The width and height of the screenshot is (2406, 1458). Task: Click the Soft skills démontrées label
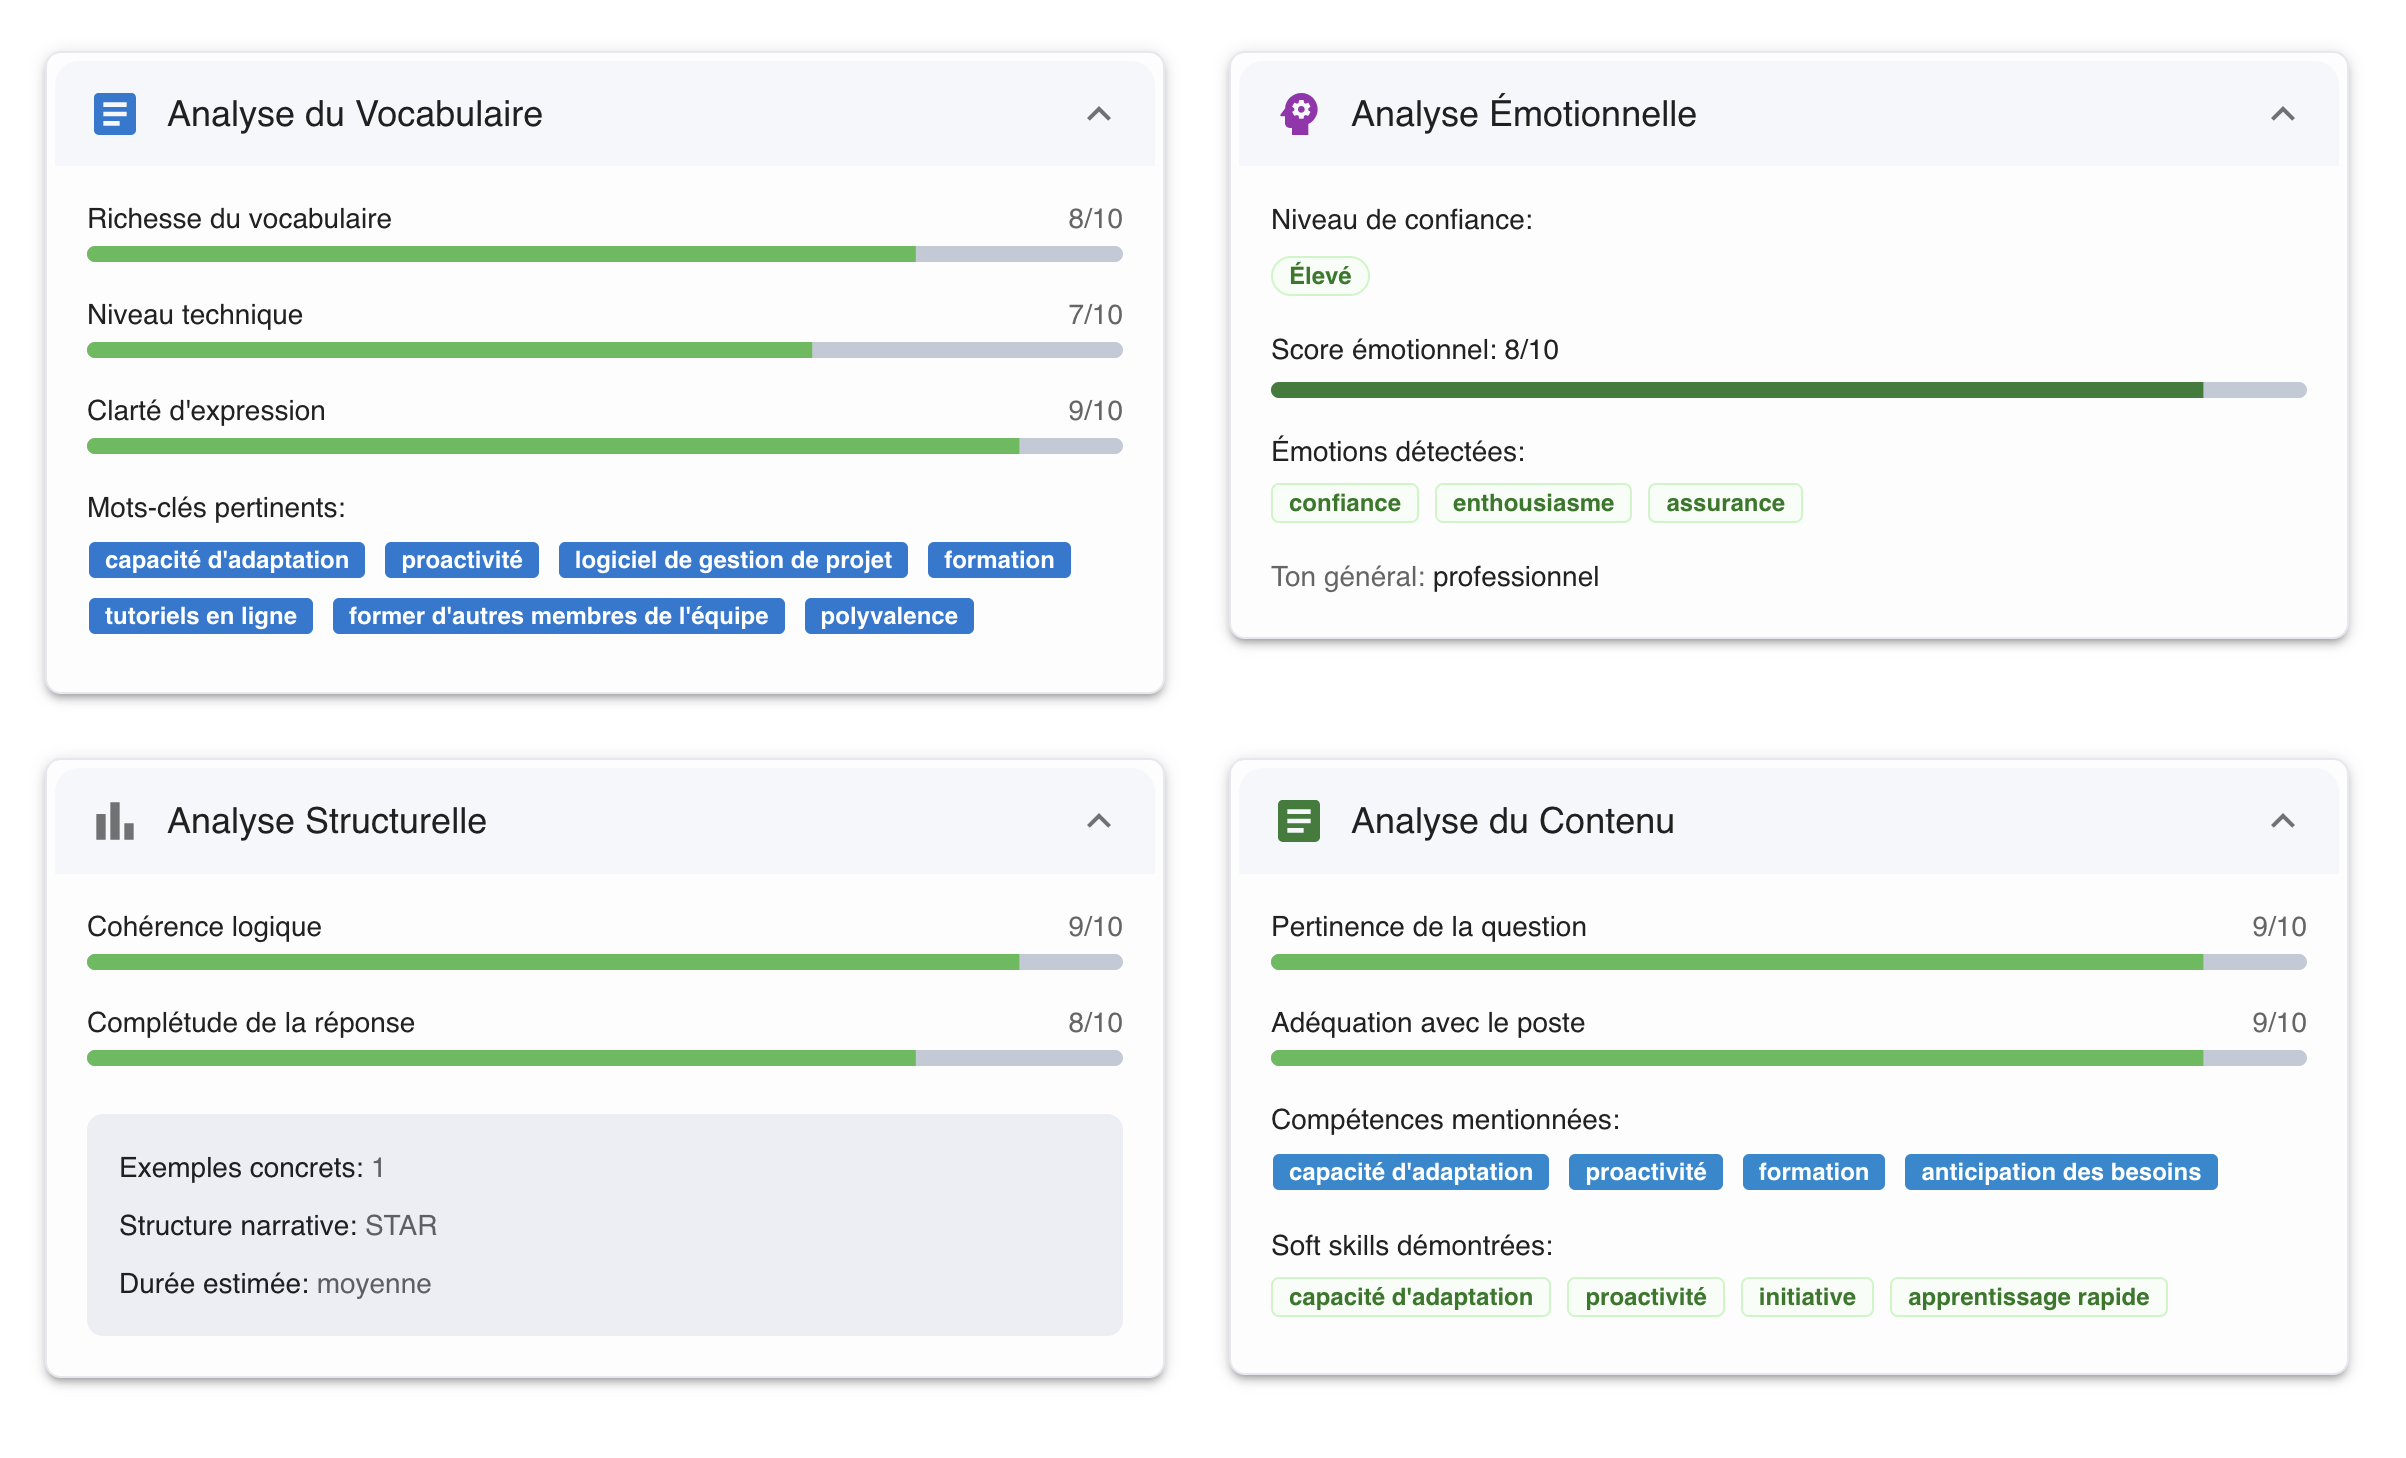pos(1412,1246)
